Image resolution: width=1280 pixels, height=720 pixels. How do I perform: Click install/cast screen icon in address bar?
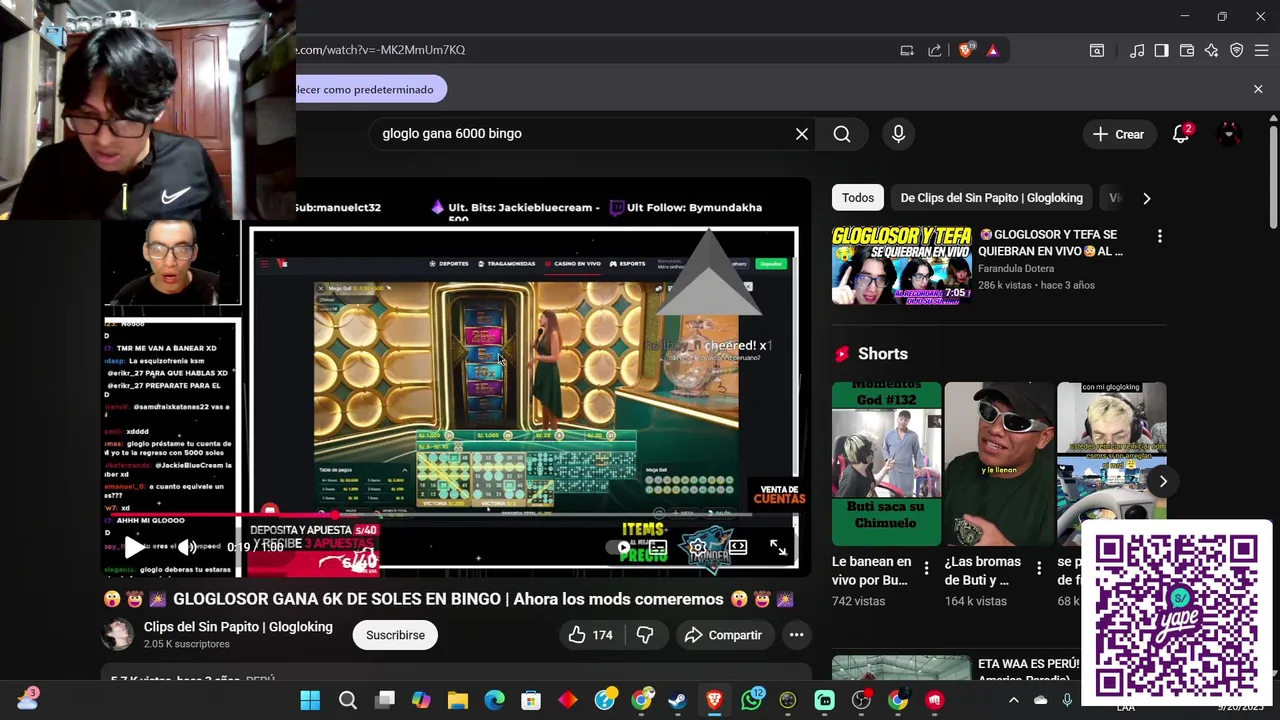click(x=907, y=50)
